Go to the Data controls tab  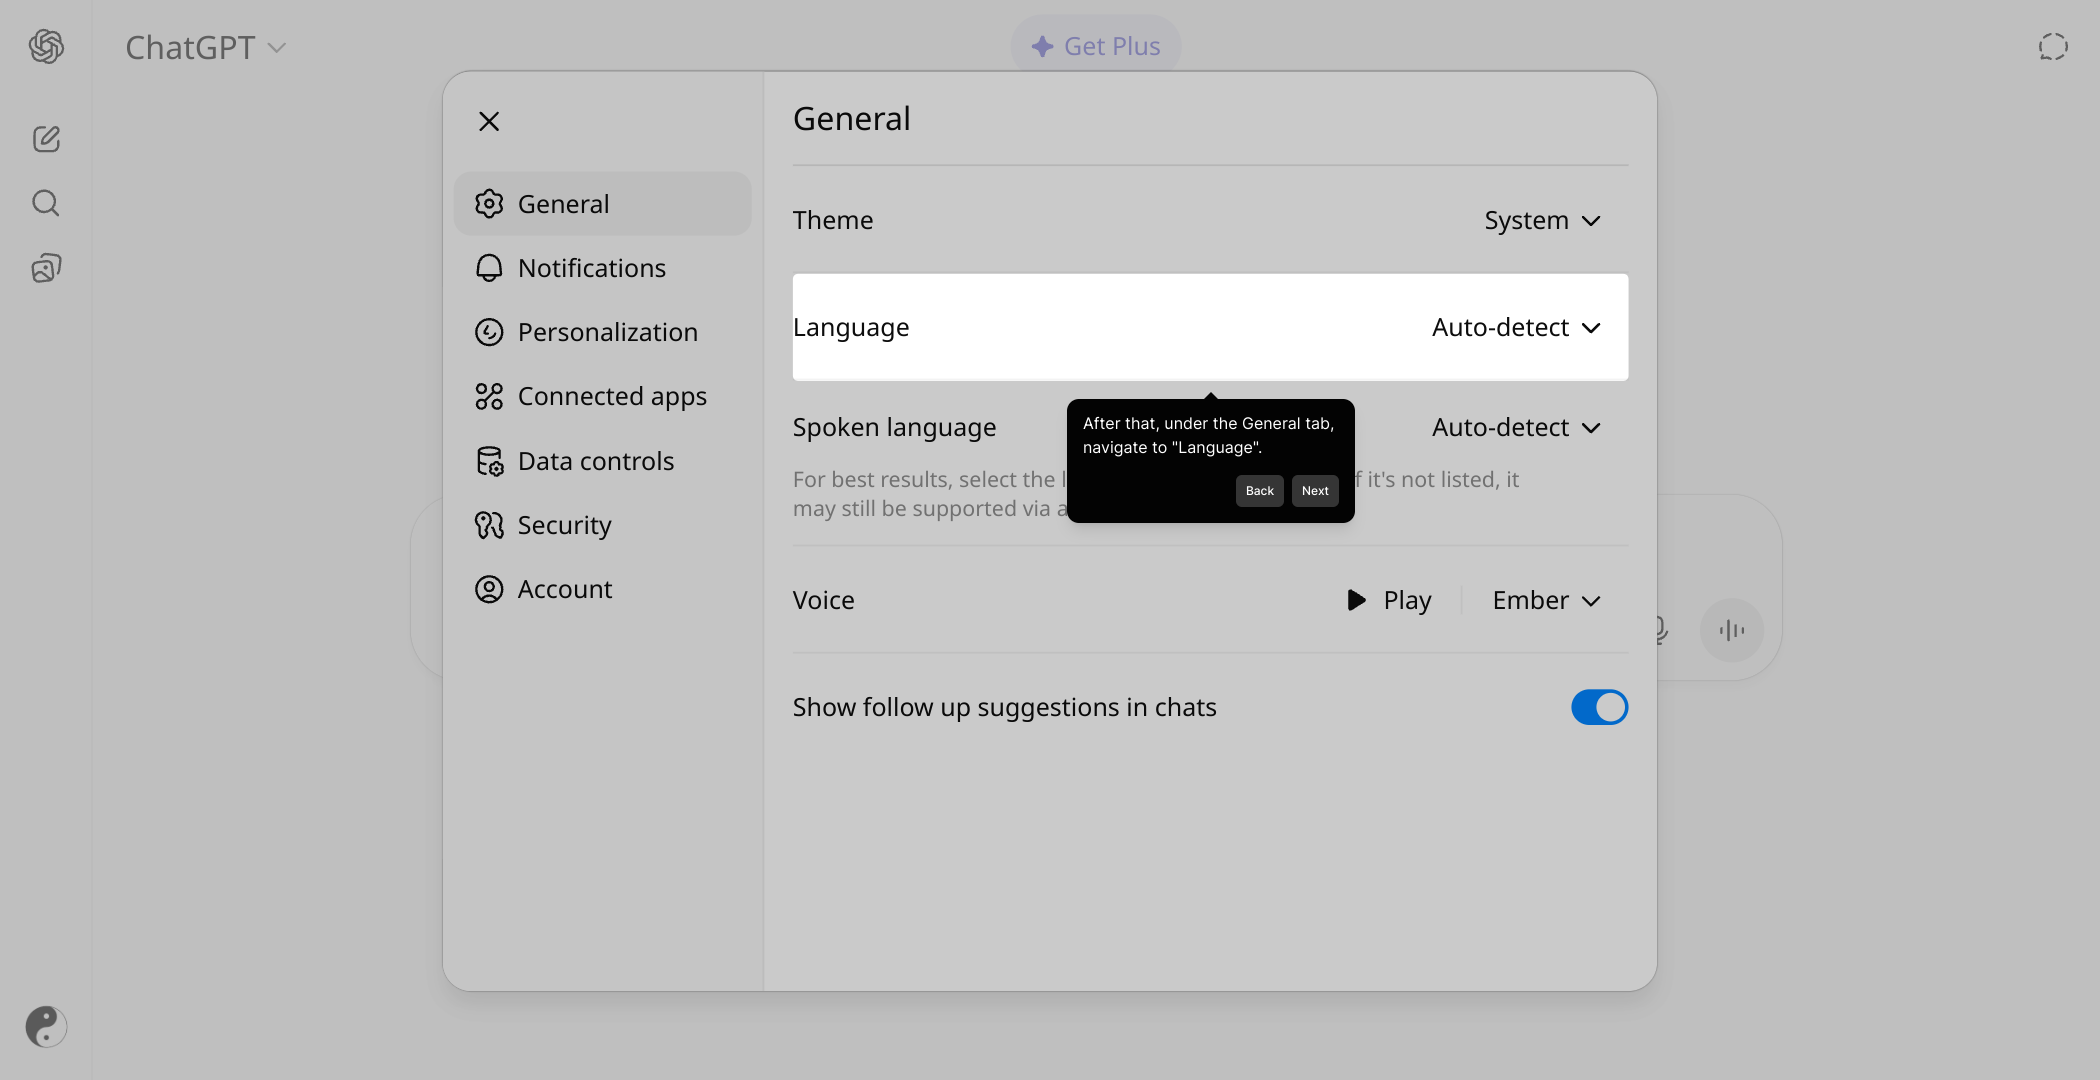point(602,461)
